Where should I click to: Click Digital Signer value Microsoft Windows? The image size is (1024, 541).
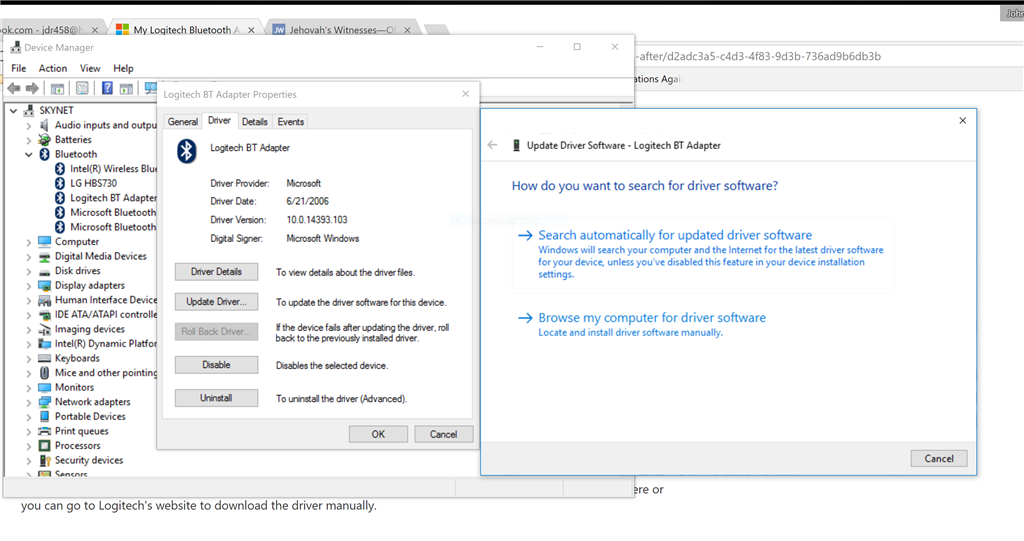pos(323,238)
